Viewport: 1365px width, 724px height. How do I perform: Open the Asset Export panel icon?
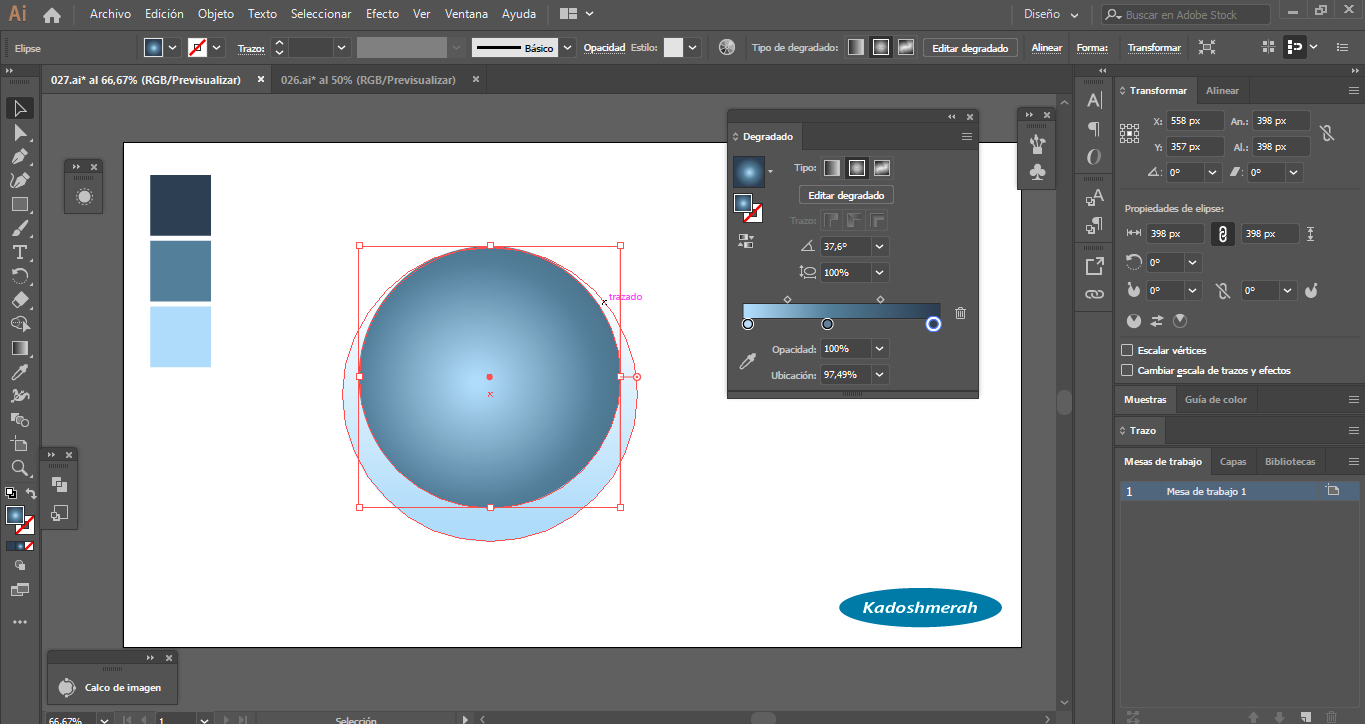(1094, 266)
